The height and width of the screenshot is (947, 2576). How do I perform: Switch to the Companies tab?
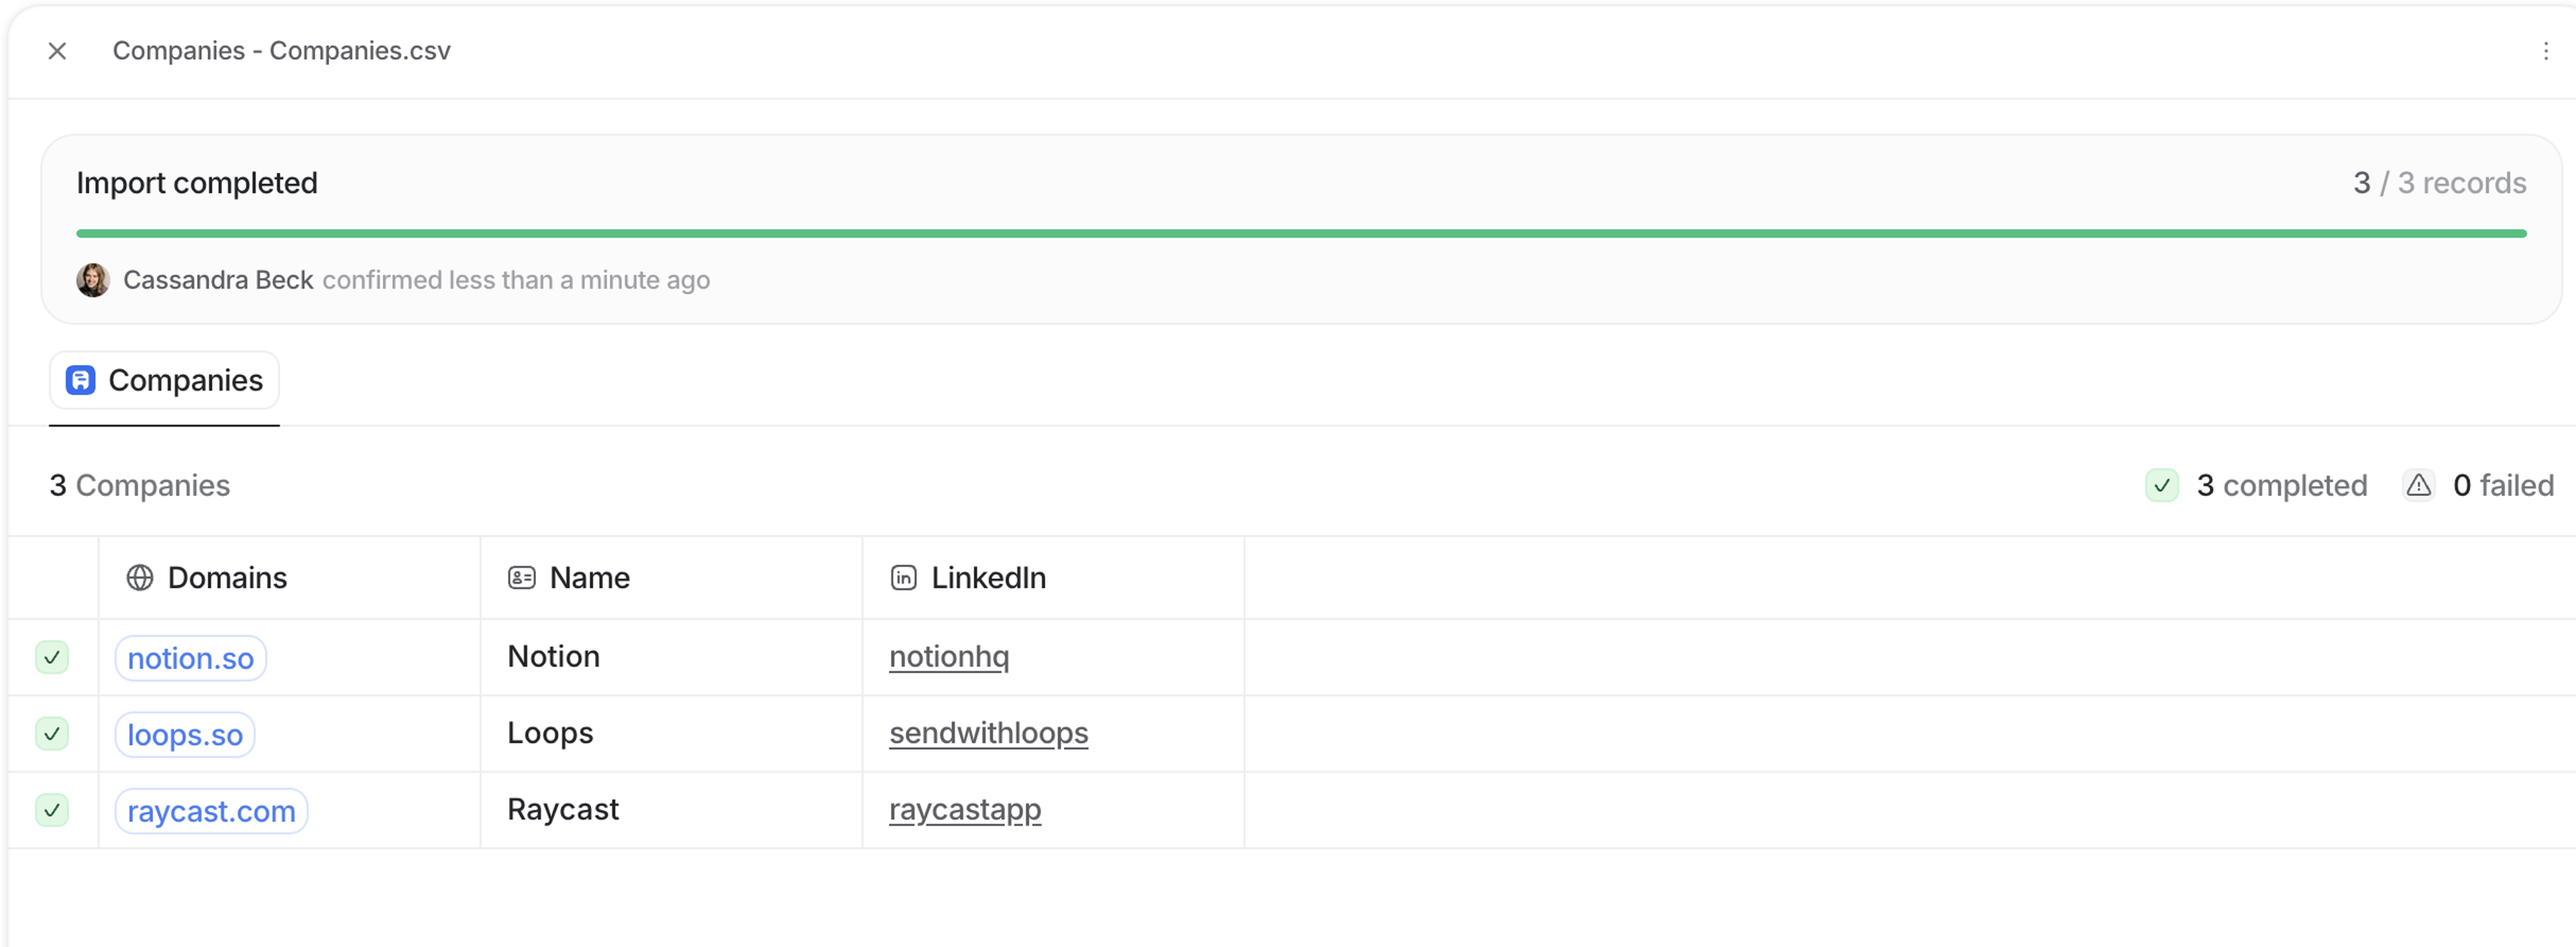tap(165, 381)
